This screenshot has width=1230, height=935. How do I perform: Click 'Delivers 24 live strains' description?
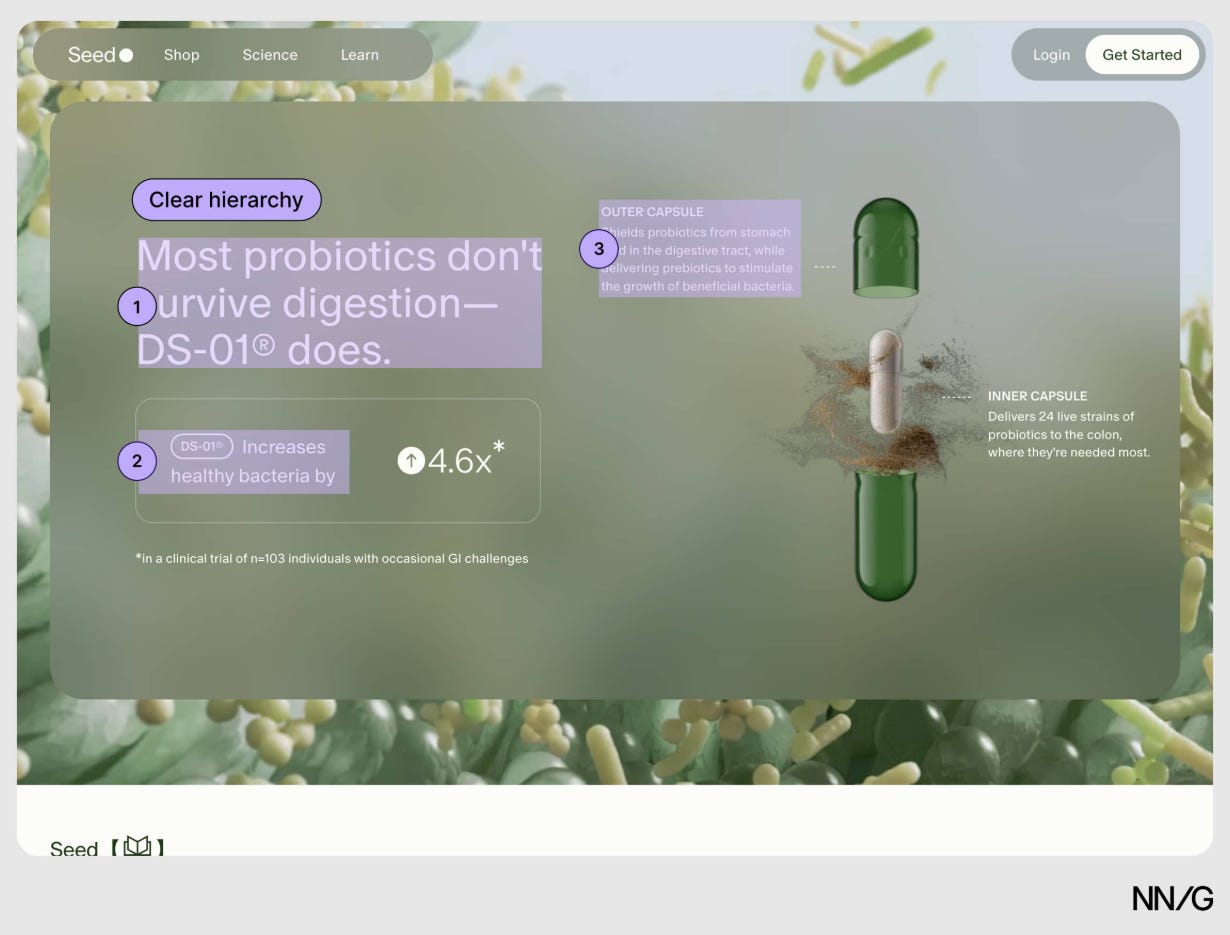pos(1069,434)
